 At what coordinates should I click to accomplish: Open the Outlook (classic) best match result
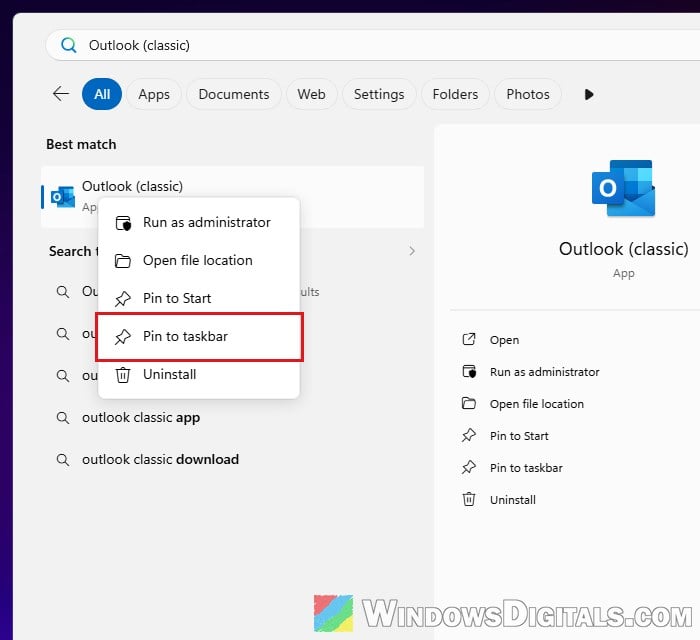[232, 197]
